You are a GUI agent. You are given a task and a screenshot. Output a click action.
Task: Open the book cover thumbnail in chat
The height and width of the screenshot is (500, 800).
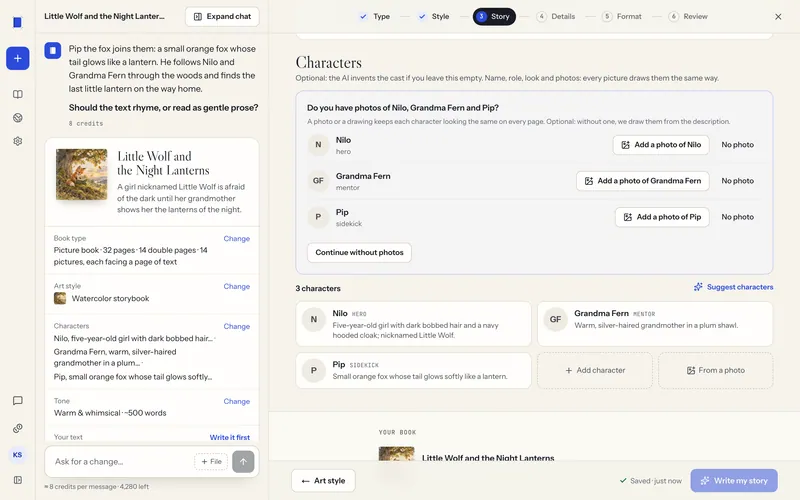pos(82,174)
